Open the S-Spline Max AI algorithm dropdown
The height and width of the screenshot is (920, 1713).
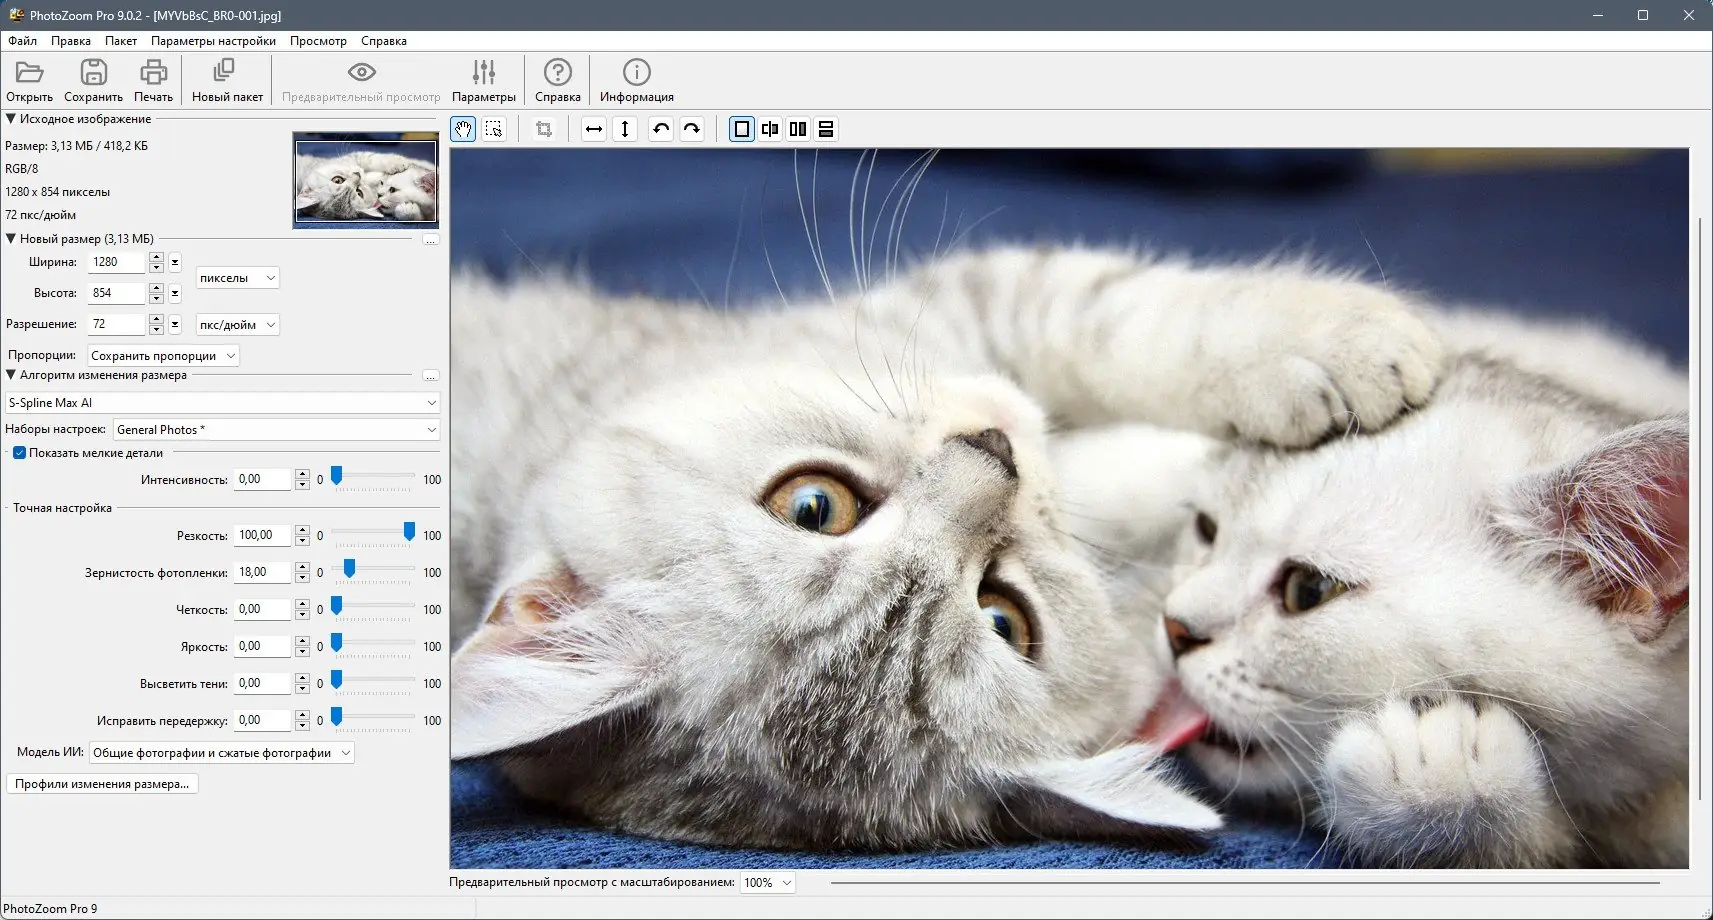pyautogui.click(x=222, y=403)
